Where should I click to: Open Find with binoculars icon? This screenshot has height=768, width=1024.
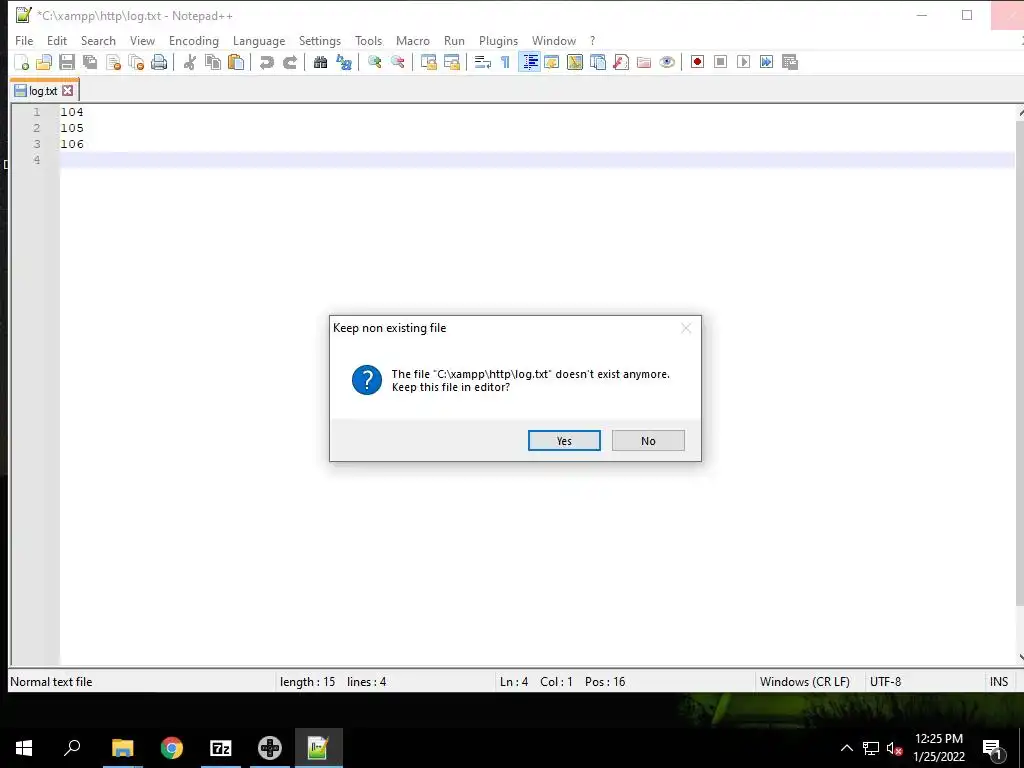[320, 62]
